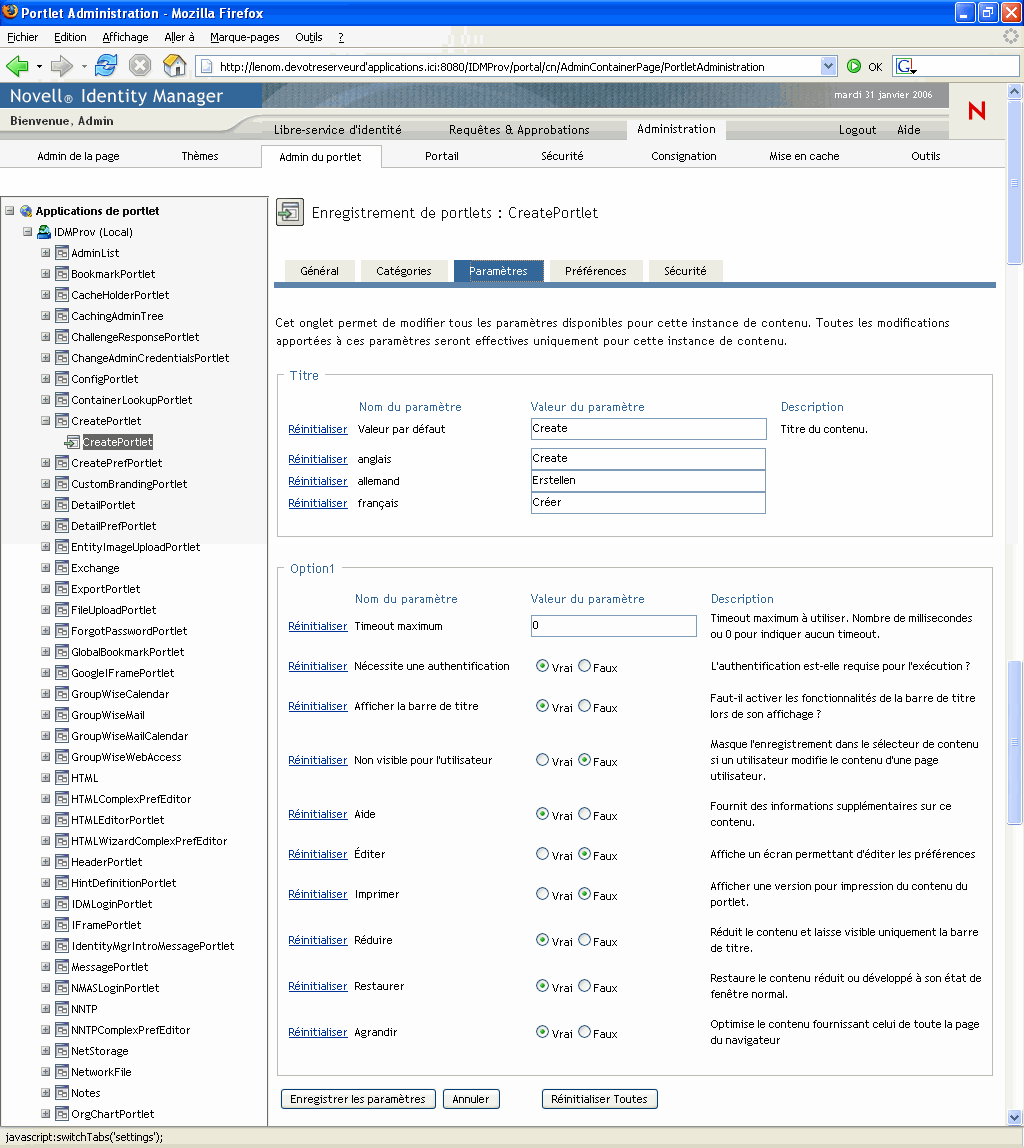Click the browser Back arrow icon
Image resolution: width=1024 pixels, height=1148 pixels.
click(17, 66)
